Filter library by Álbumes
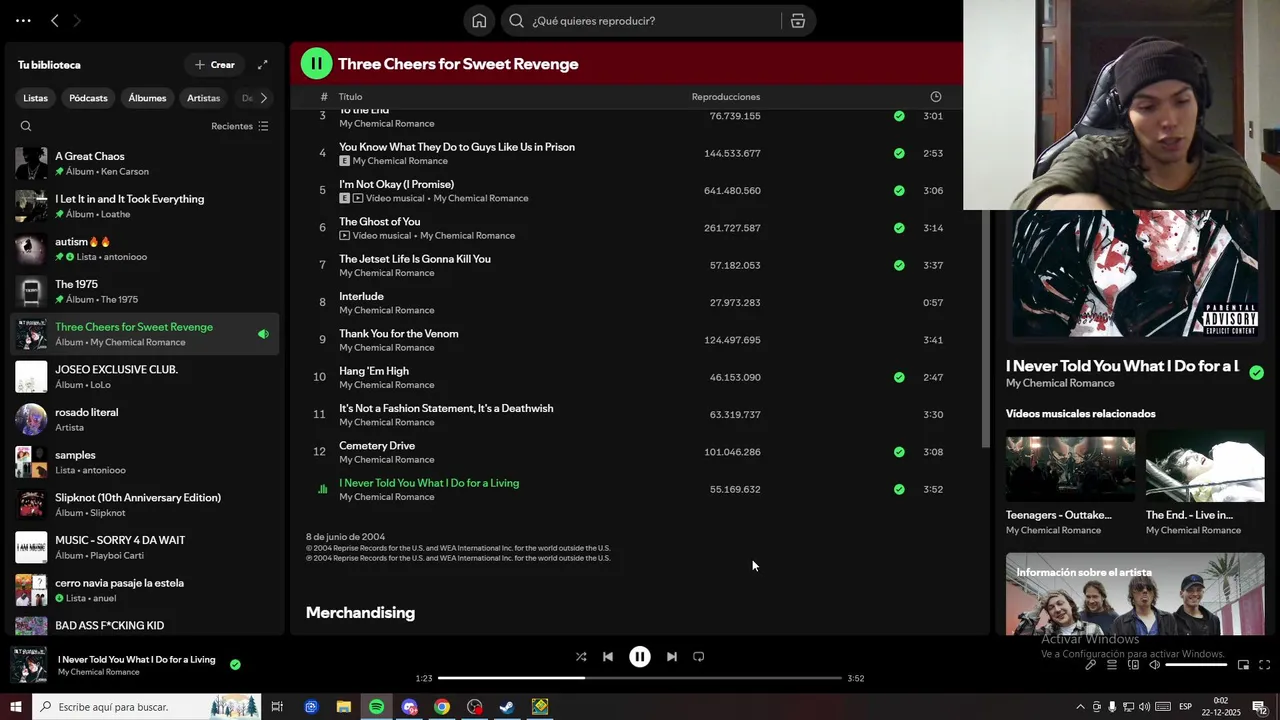Image resolution: width=1280 pixels, height=720 pixels. pyautogui.click(x=147, y=98)
